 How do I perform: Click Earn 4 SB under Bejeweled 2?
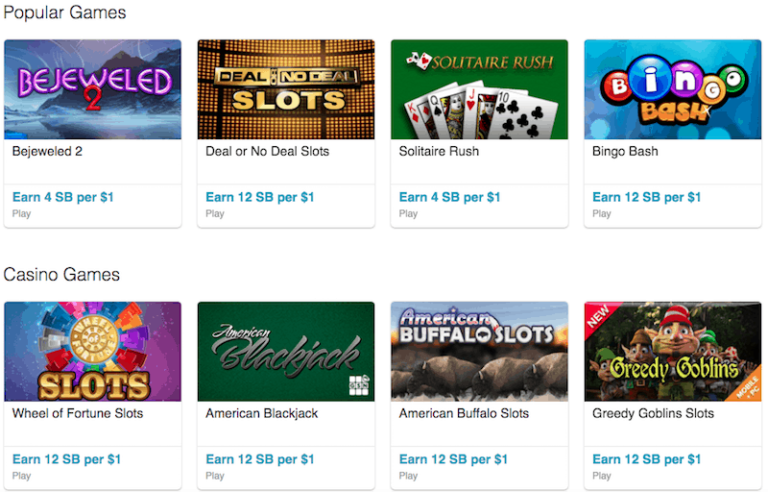click(x=63, y=197)
